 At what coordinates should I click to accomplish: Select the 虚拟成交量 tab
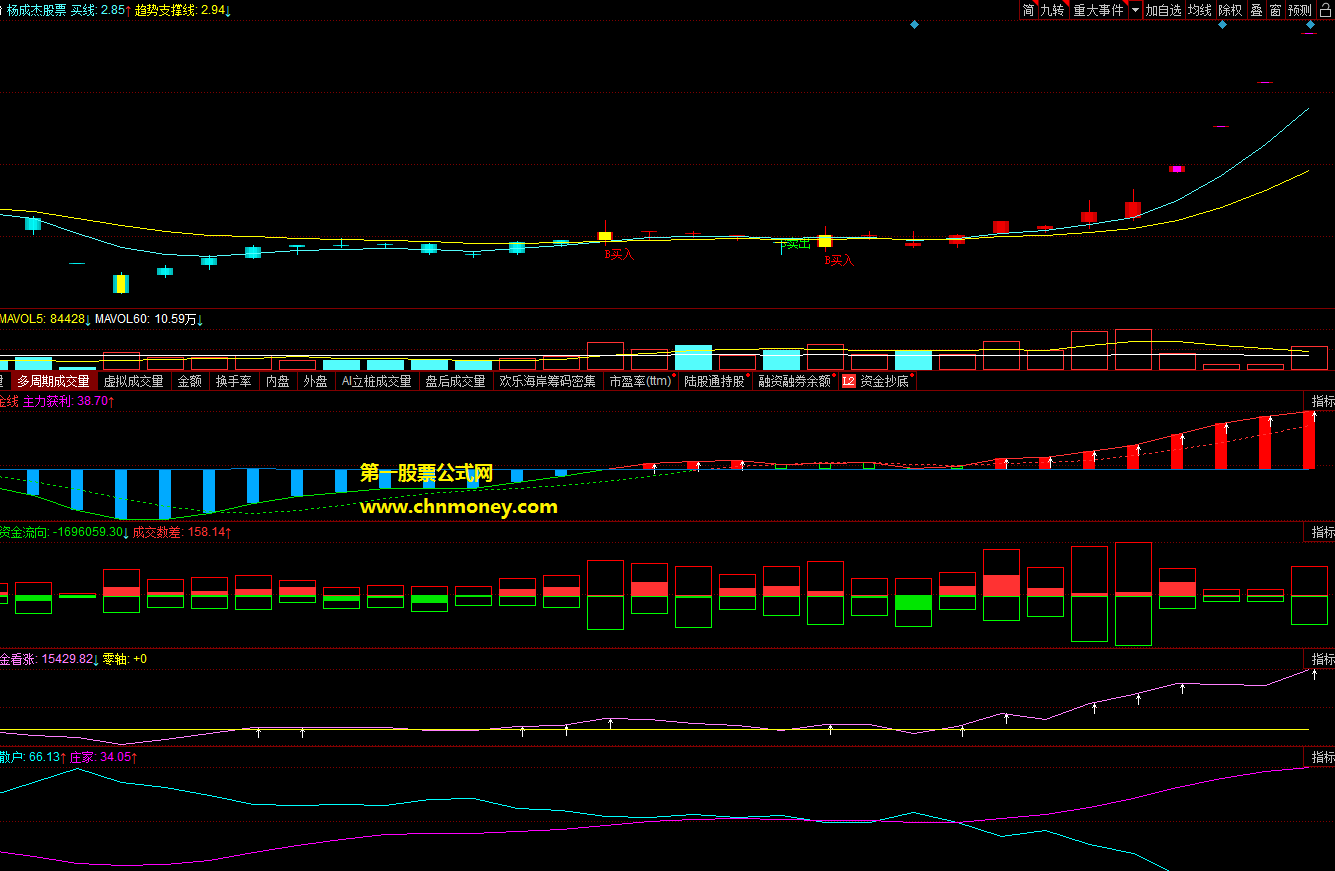click(x=133, y=381)
